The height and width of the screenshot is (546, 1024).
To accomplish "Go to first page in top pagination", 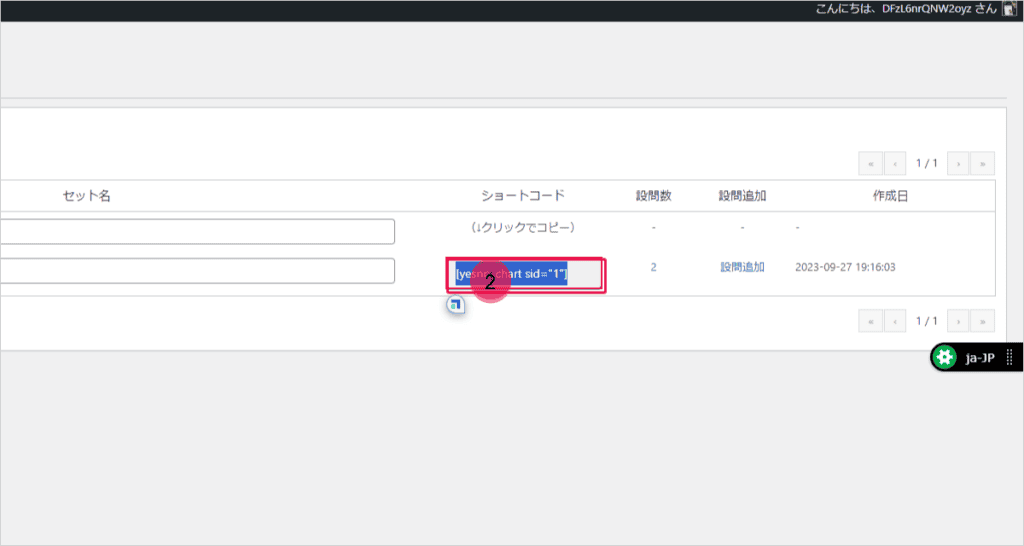I will point(871,163).
